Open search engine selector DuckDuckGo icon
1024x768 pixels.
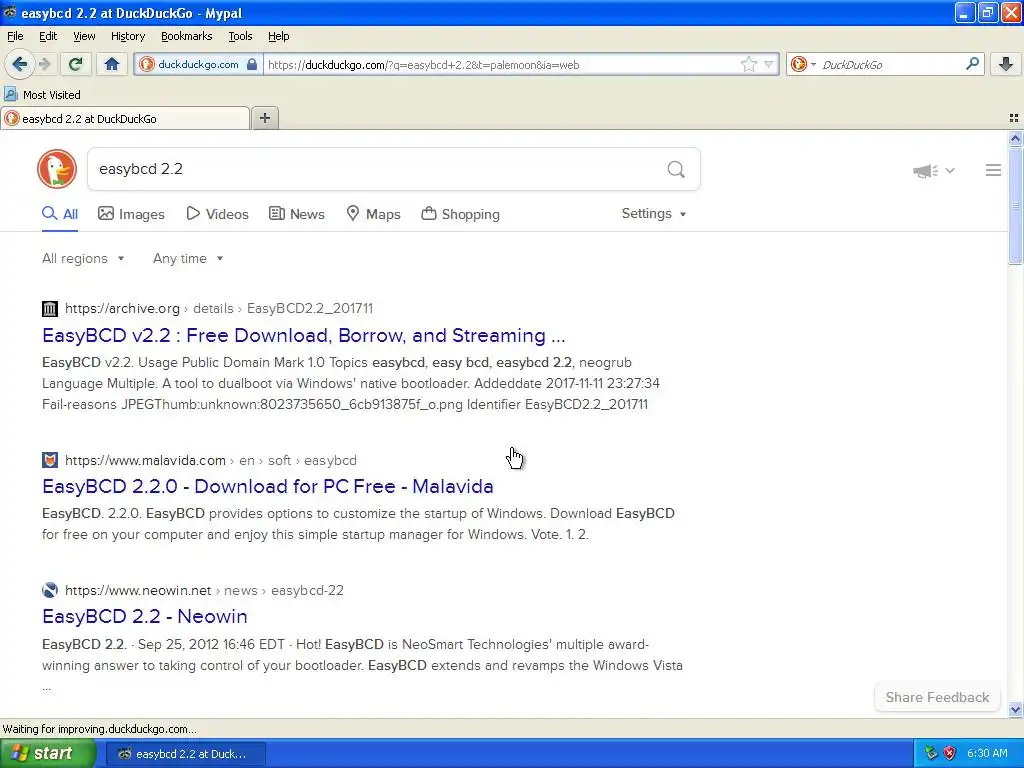point(802,64)
